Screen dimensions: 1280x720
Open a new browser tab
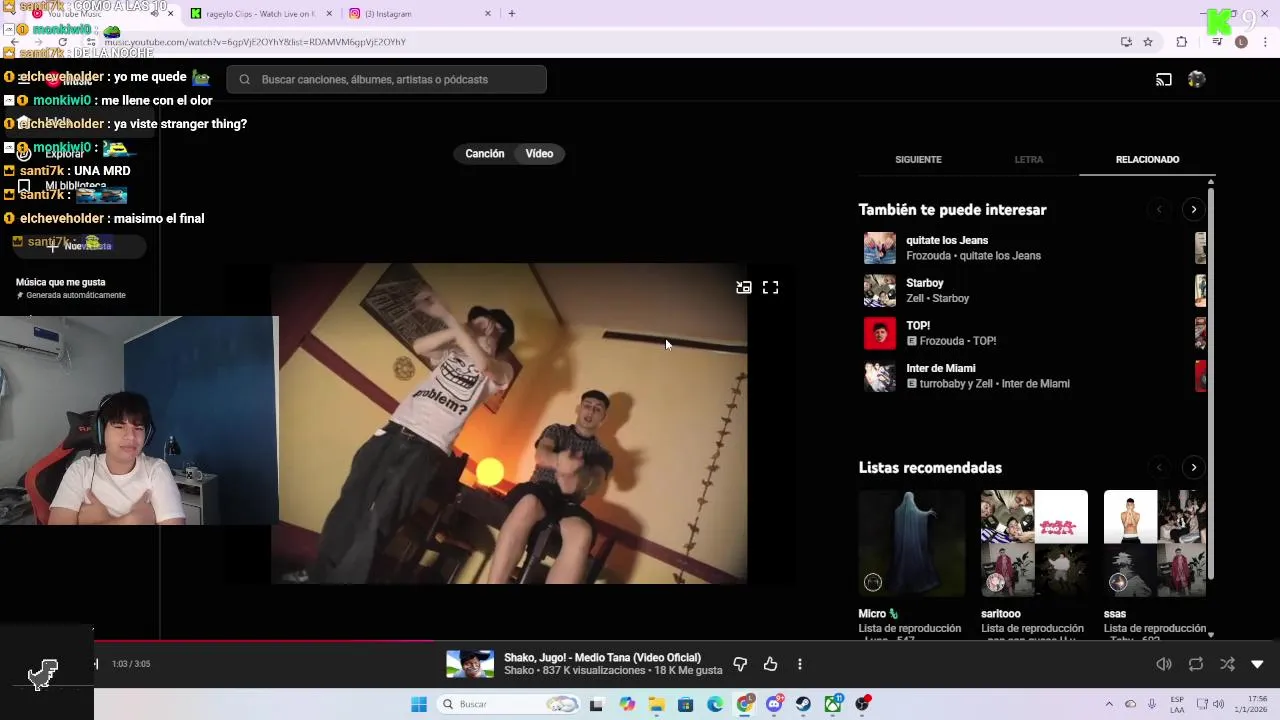pos(512,14)
